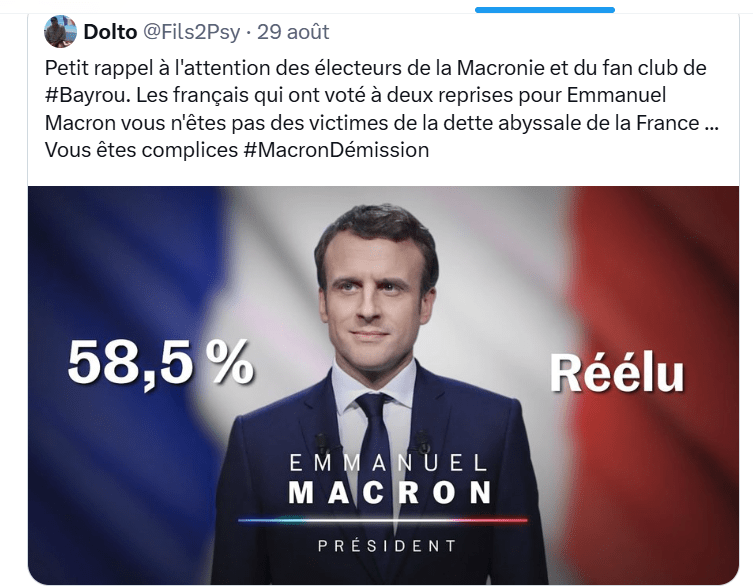Open the Dolto display name link

point(110,31)
